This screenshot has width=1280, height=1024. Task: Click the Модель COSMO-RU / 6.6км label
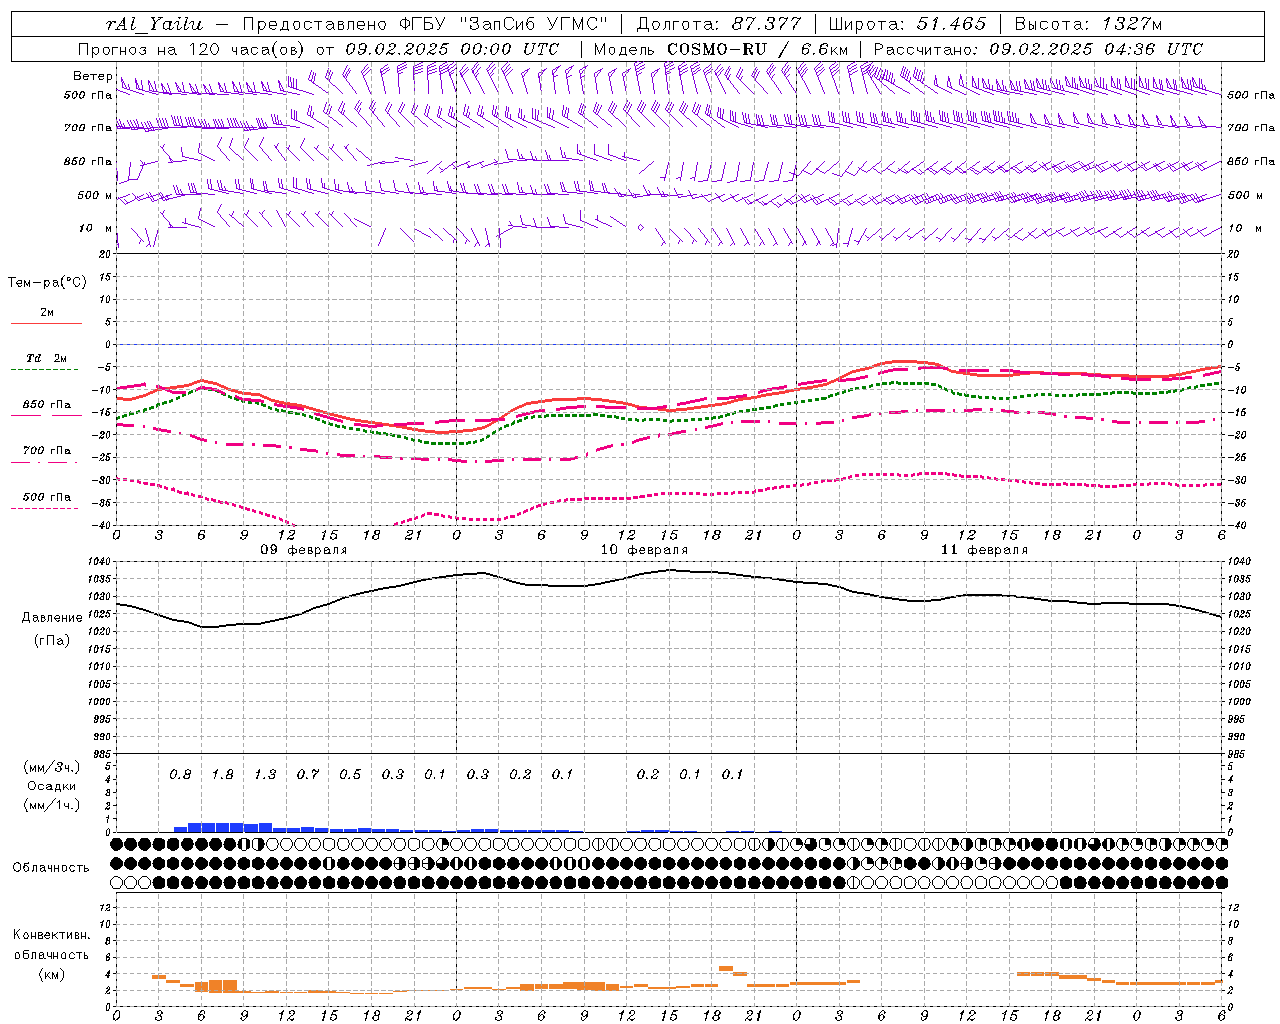(x=721, y=49)
